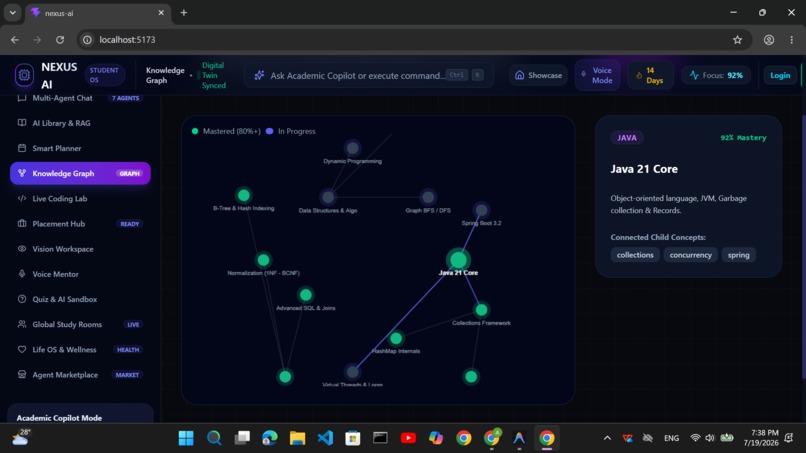
Task: Click the collections child concept chip
Action: pos(635,255)
